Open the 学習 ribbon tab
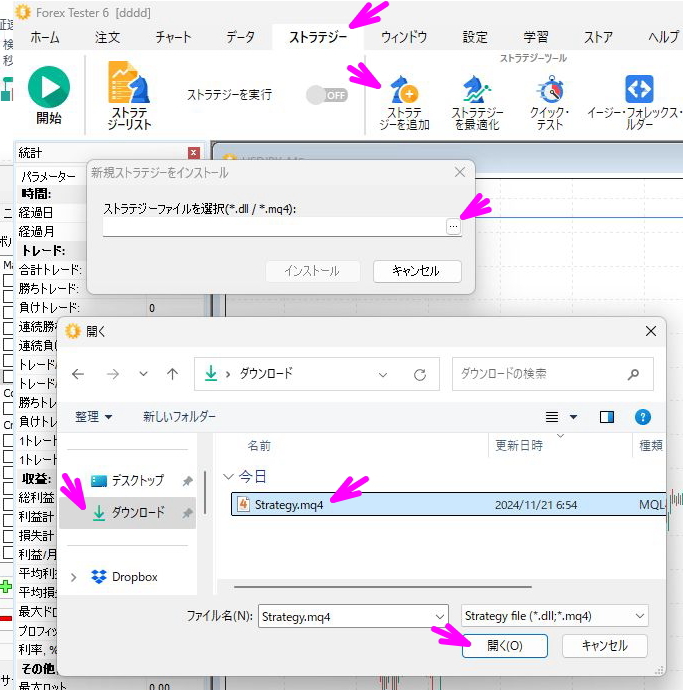Screen dimensions: 683x690 536,37
